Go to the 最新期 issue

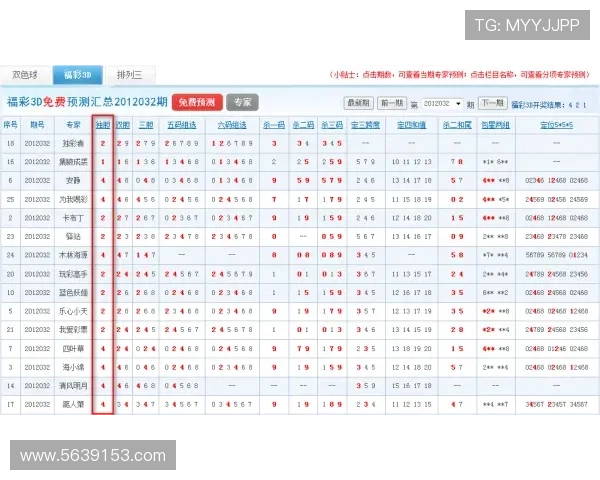(x=358, y=103)
